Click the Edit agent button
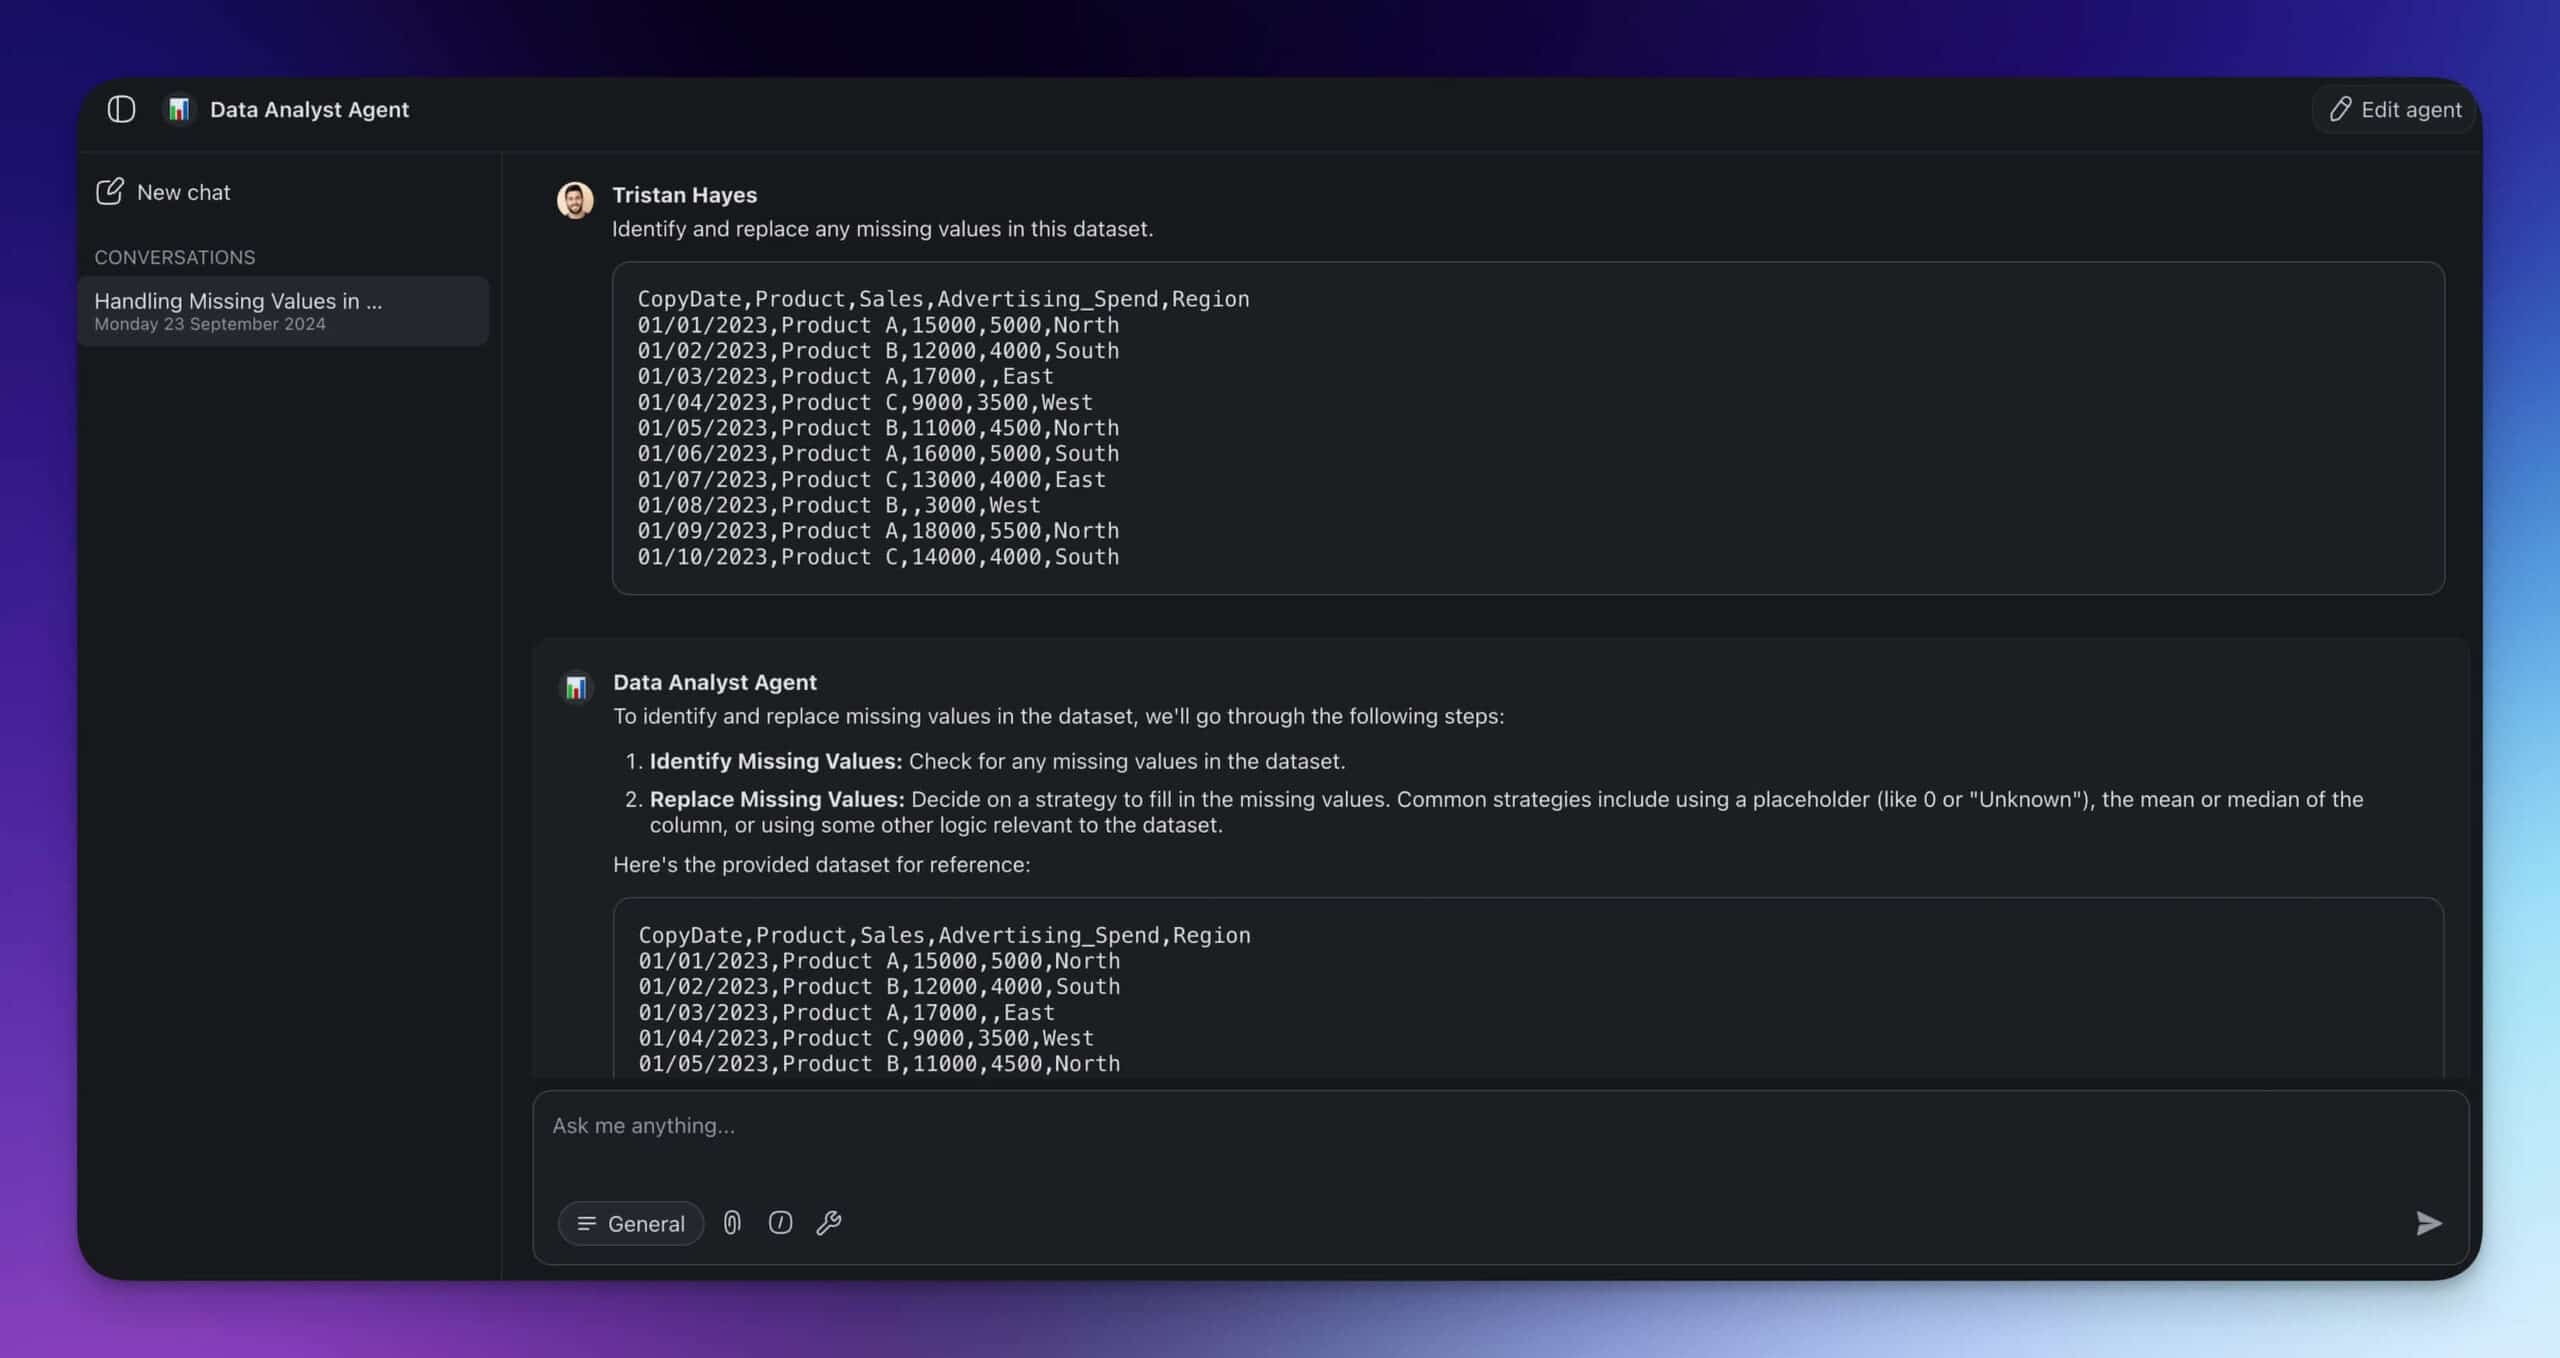 click(x=2395, y=109)
